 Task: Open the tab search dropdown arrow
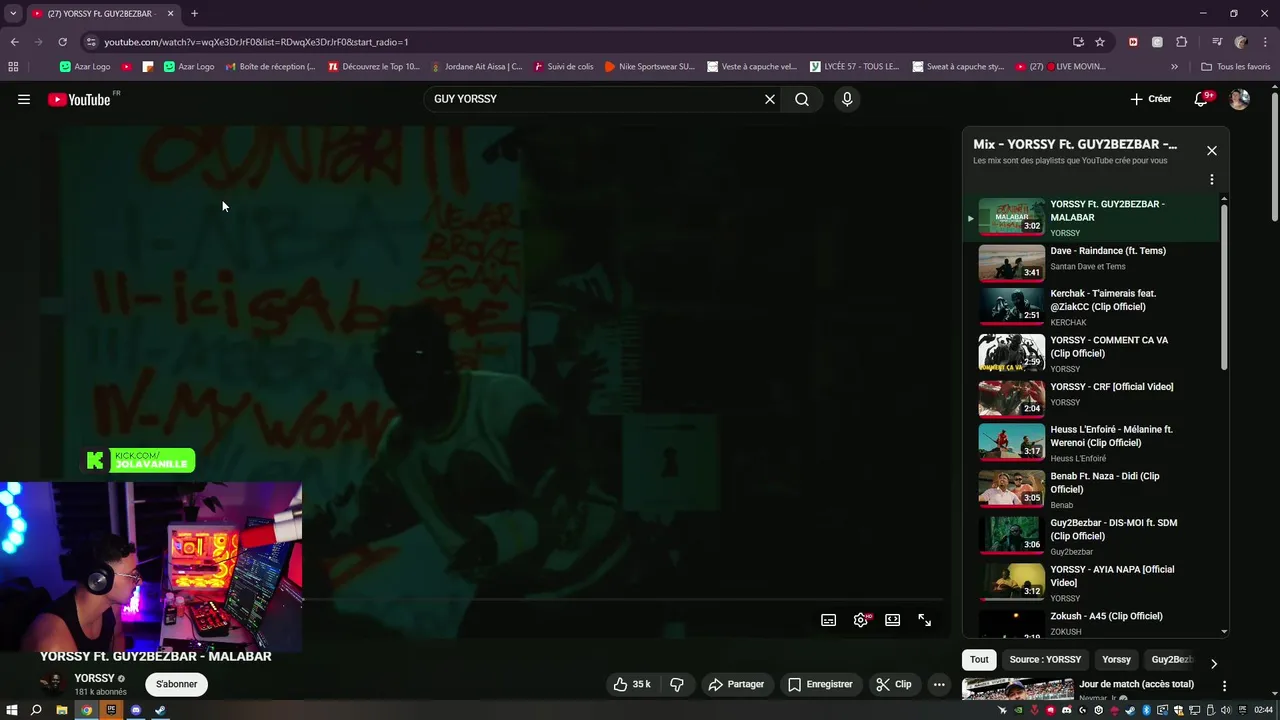13,14
